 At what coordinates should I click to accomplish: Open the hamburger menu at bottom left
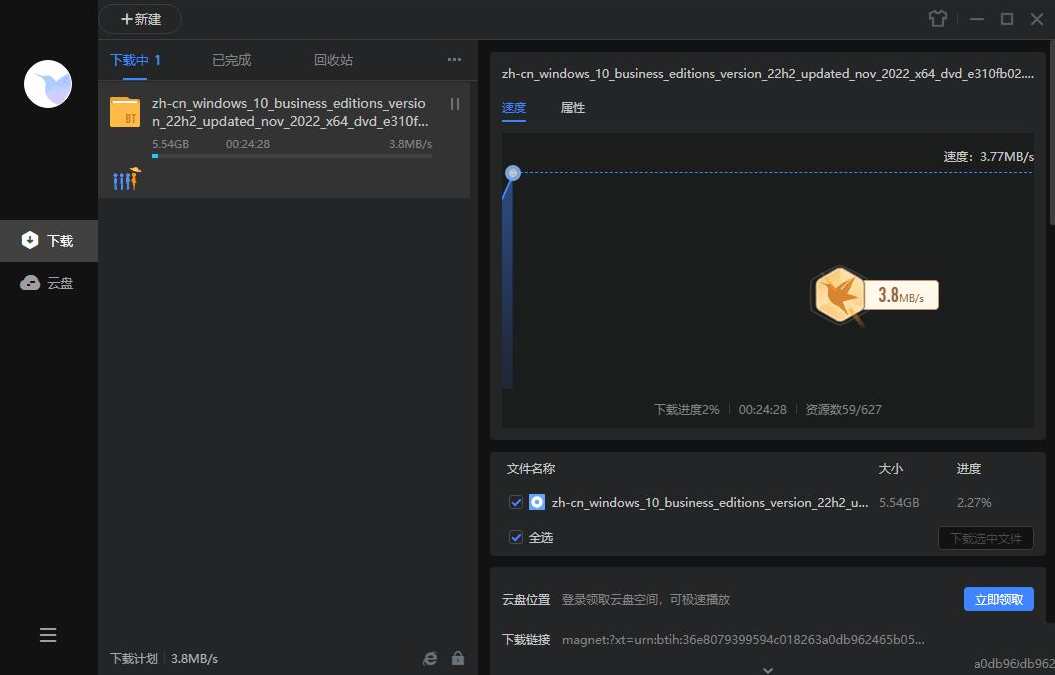pyautogui.click(x=47, y=635)
